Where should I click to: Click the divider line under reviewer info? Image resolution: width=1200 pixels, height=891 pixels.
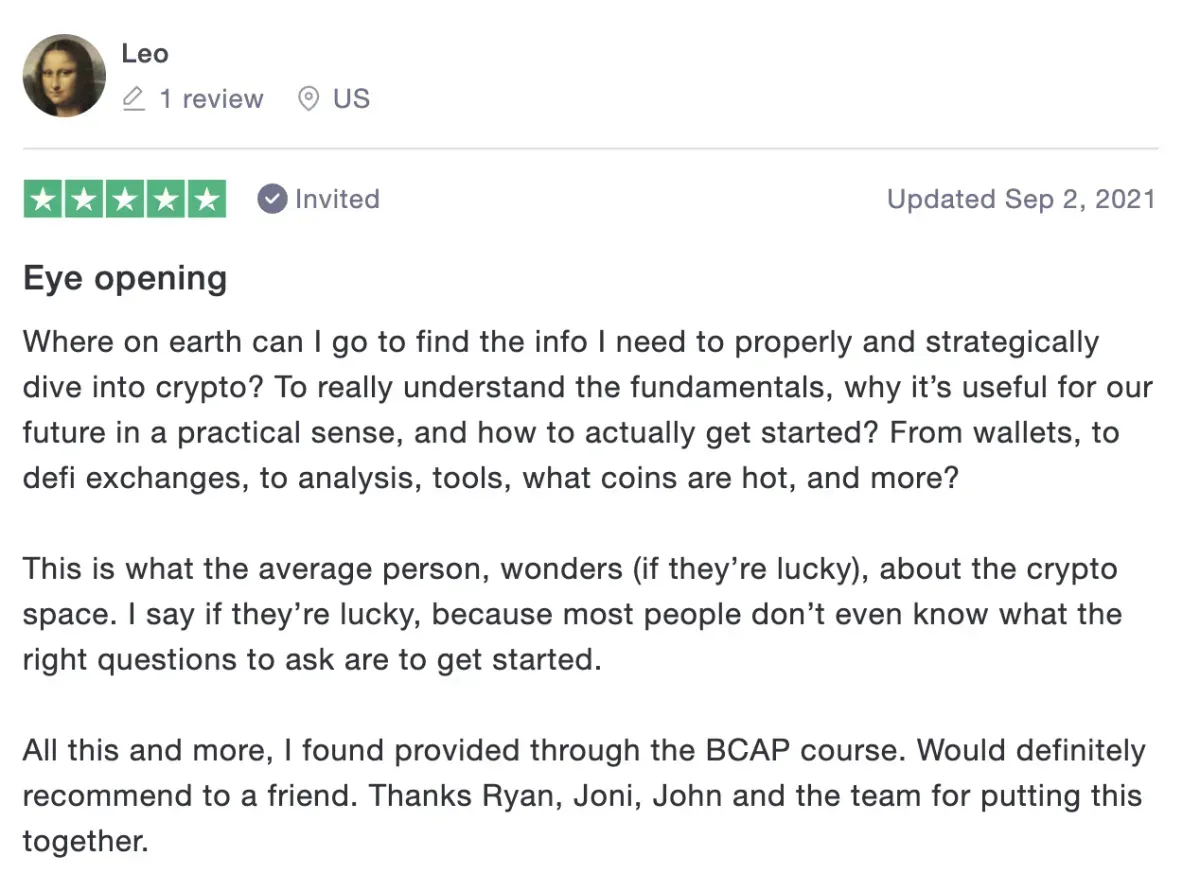coord(590,149)
